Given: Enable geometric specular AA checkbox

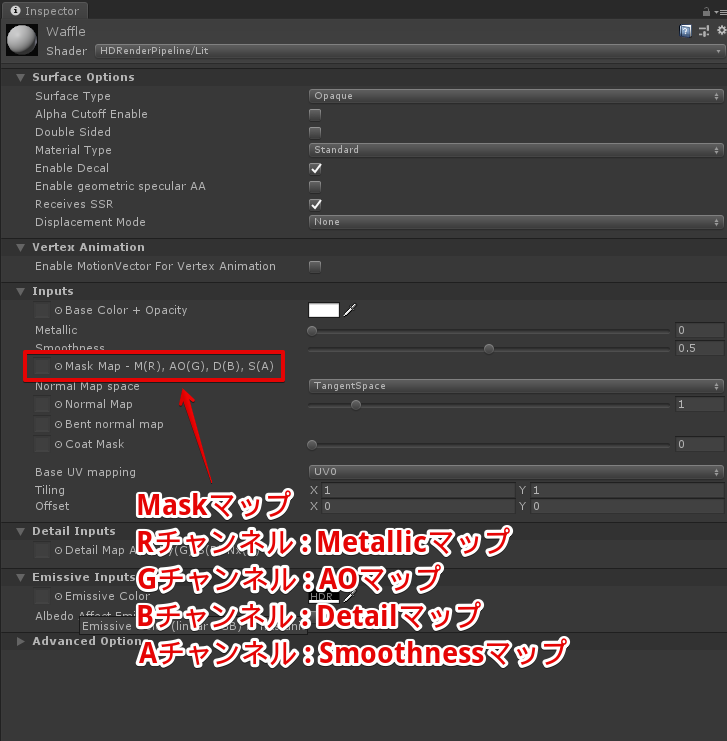Looking at the screenshot, I should [x=315, y=186].
